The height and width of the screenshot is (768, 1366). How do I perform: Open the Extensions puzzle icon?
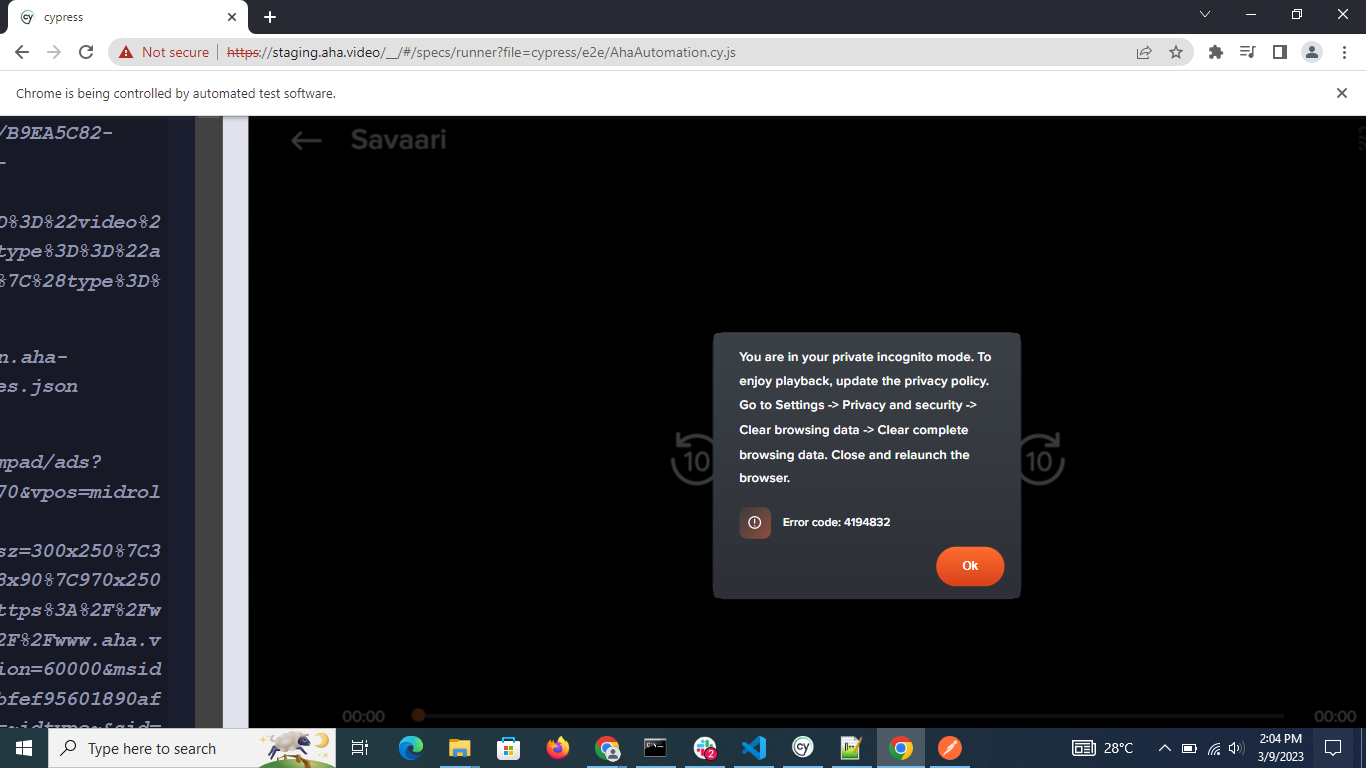[x=1216, y=52]
